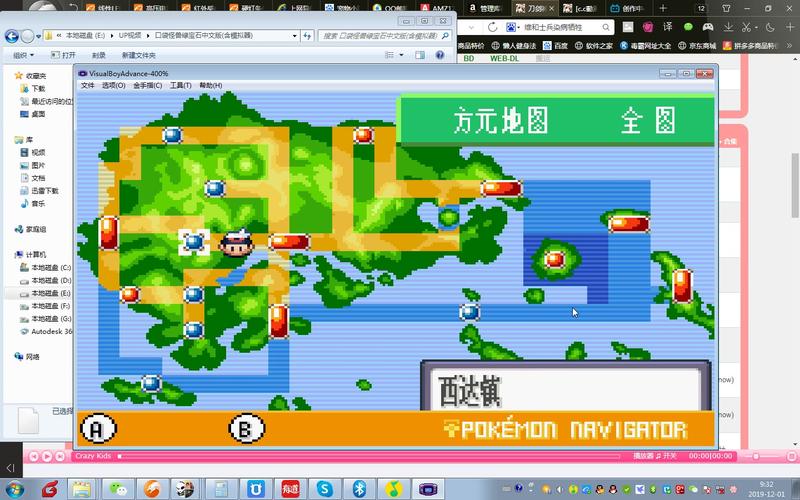The height and width of the screenshot is (500, 800).
Task: Click the blue town marker in the sea route
Action: coord(469,312)
